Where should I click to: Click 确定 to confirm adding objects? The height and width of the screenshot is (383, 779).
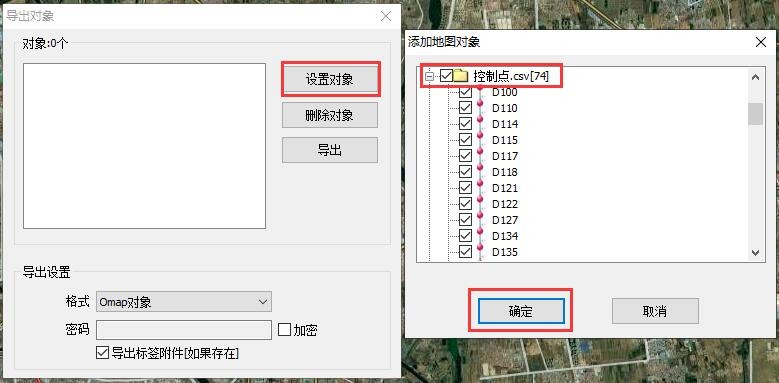(521, 311)
